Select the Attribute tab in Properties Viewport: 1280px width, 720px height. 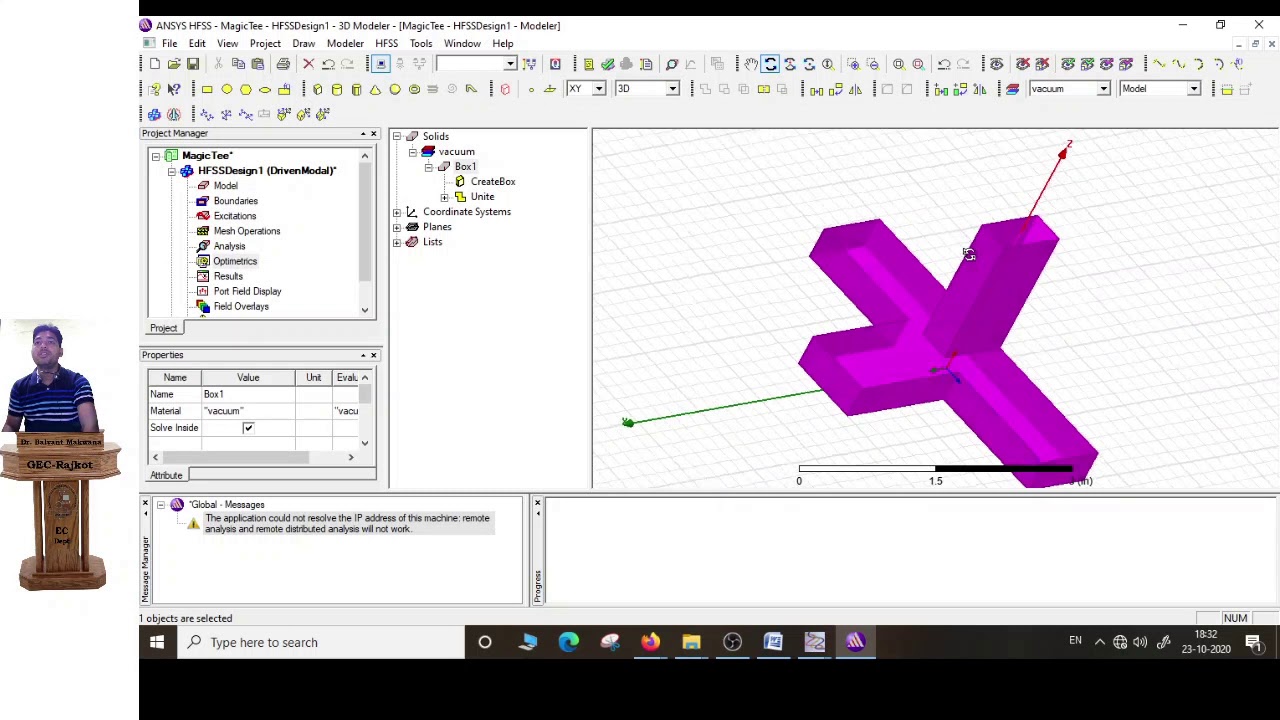click(x=166, y=475)
